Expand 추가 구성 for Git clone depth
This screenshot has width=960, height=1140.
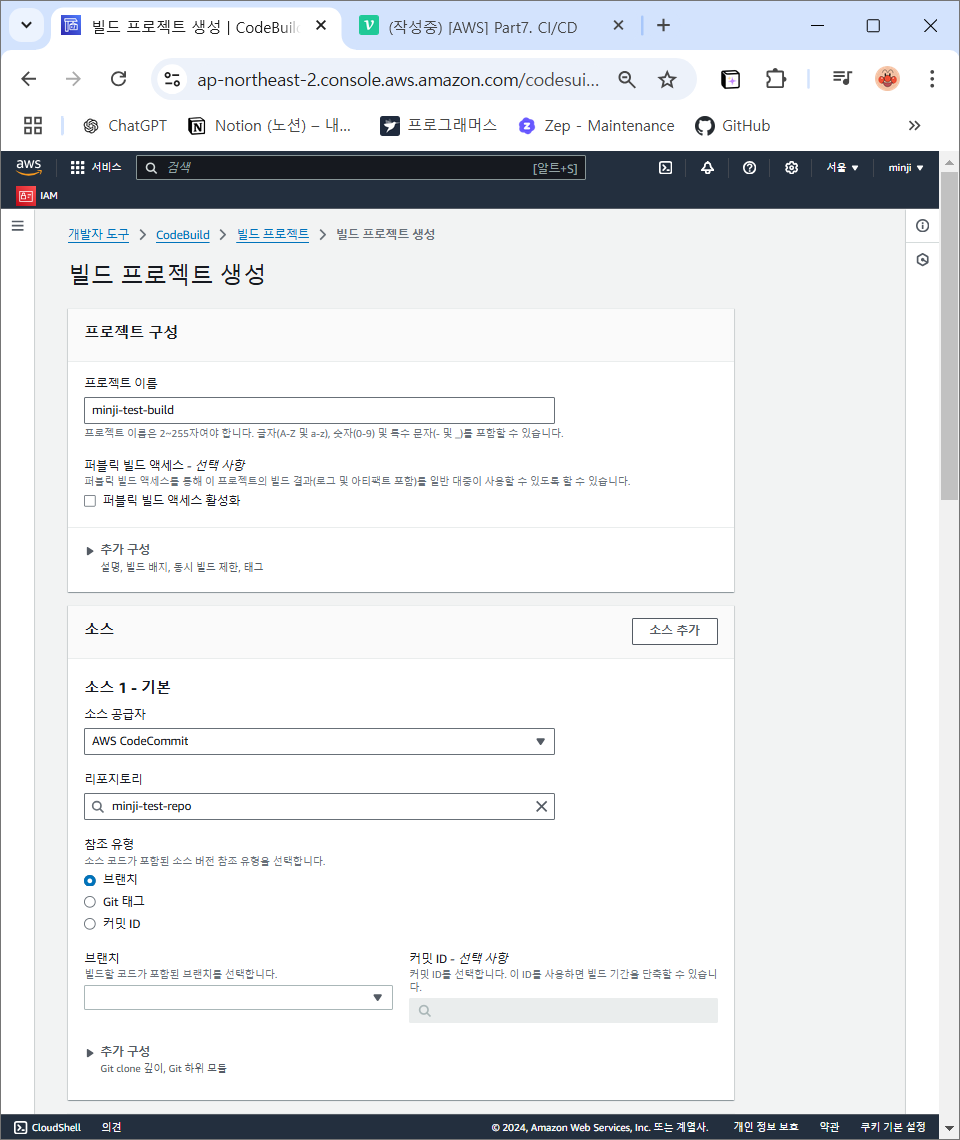click(x=125, y=1051)
